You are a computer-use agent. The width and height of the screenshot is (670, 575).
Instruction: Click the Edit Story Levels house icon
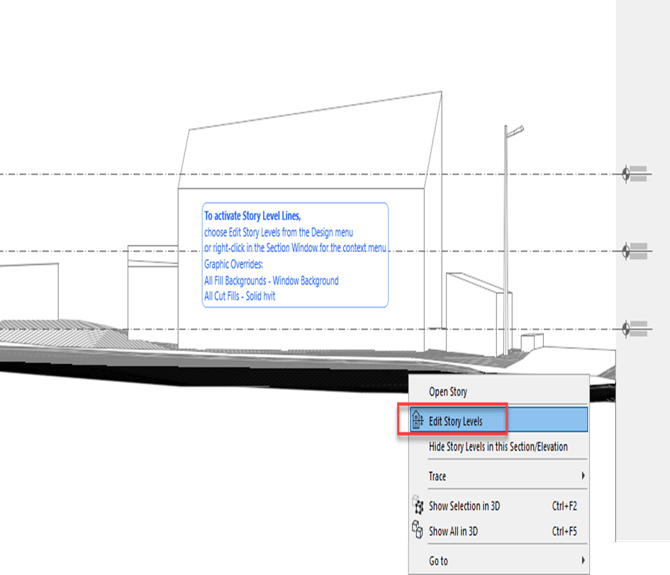pos(417,421)
